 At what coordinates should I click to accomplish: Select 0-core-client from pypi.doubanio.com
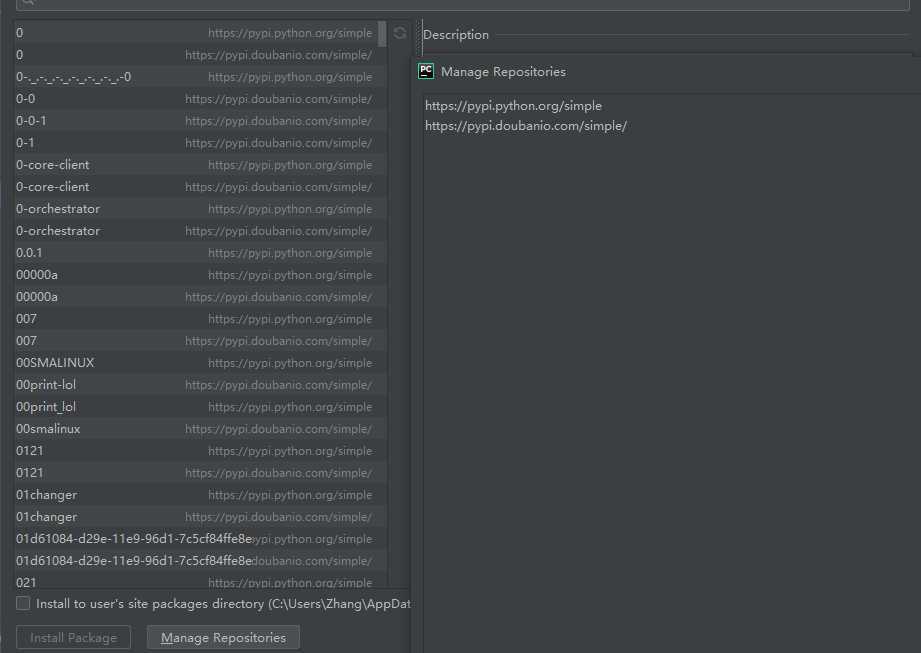(200, 187)
